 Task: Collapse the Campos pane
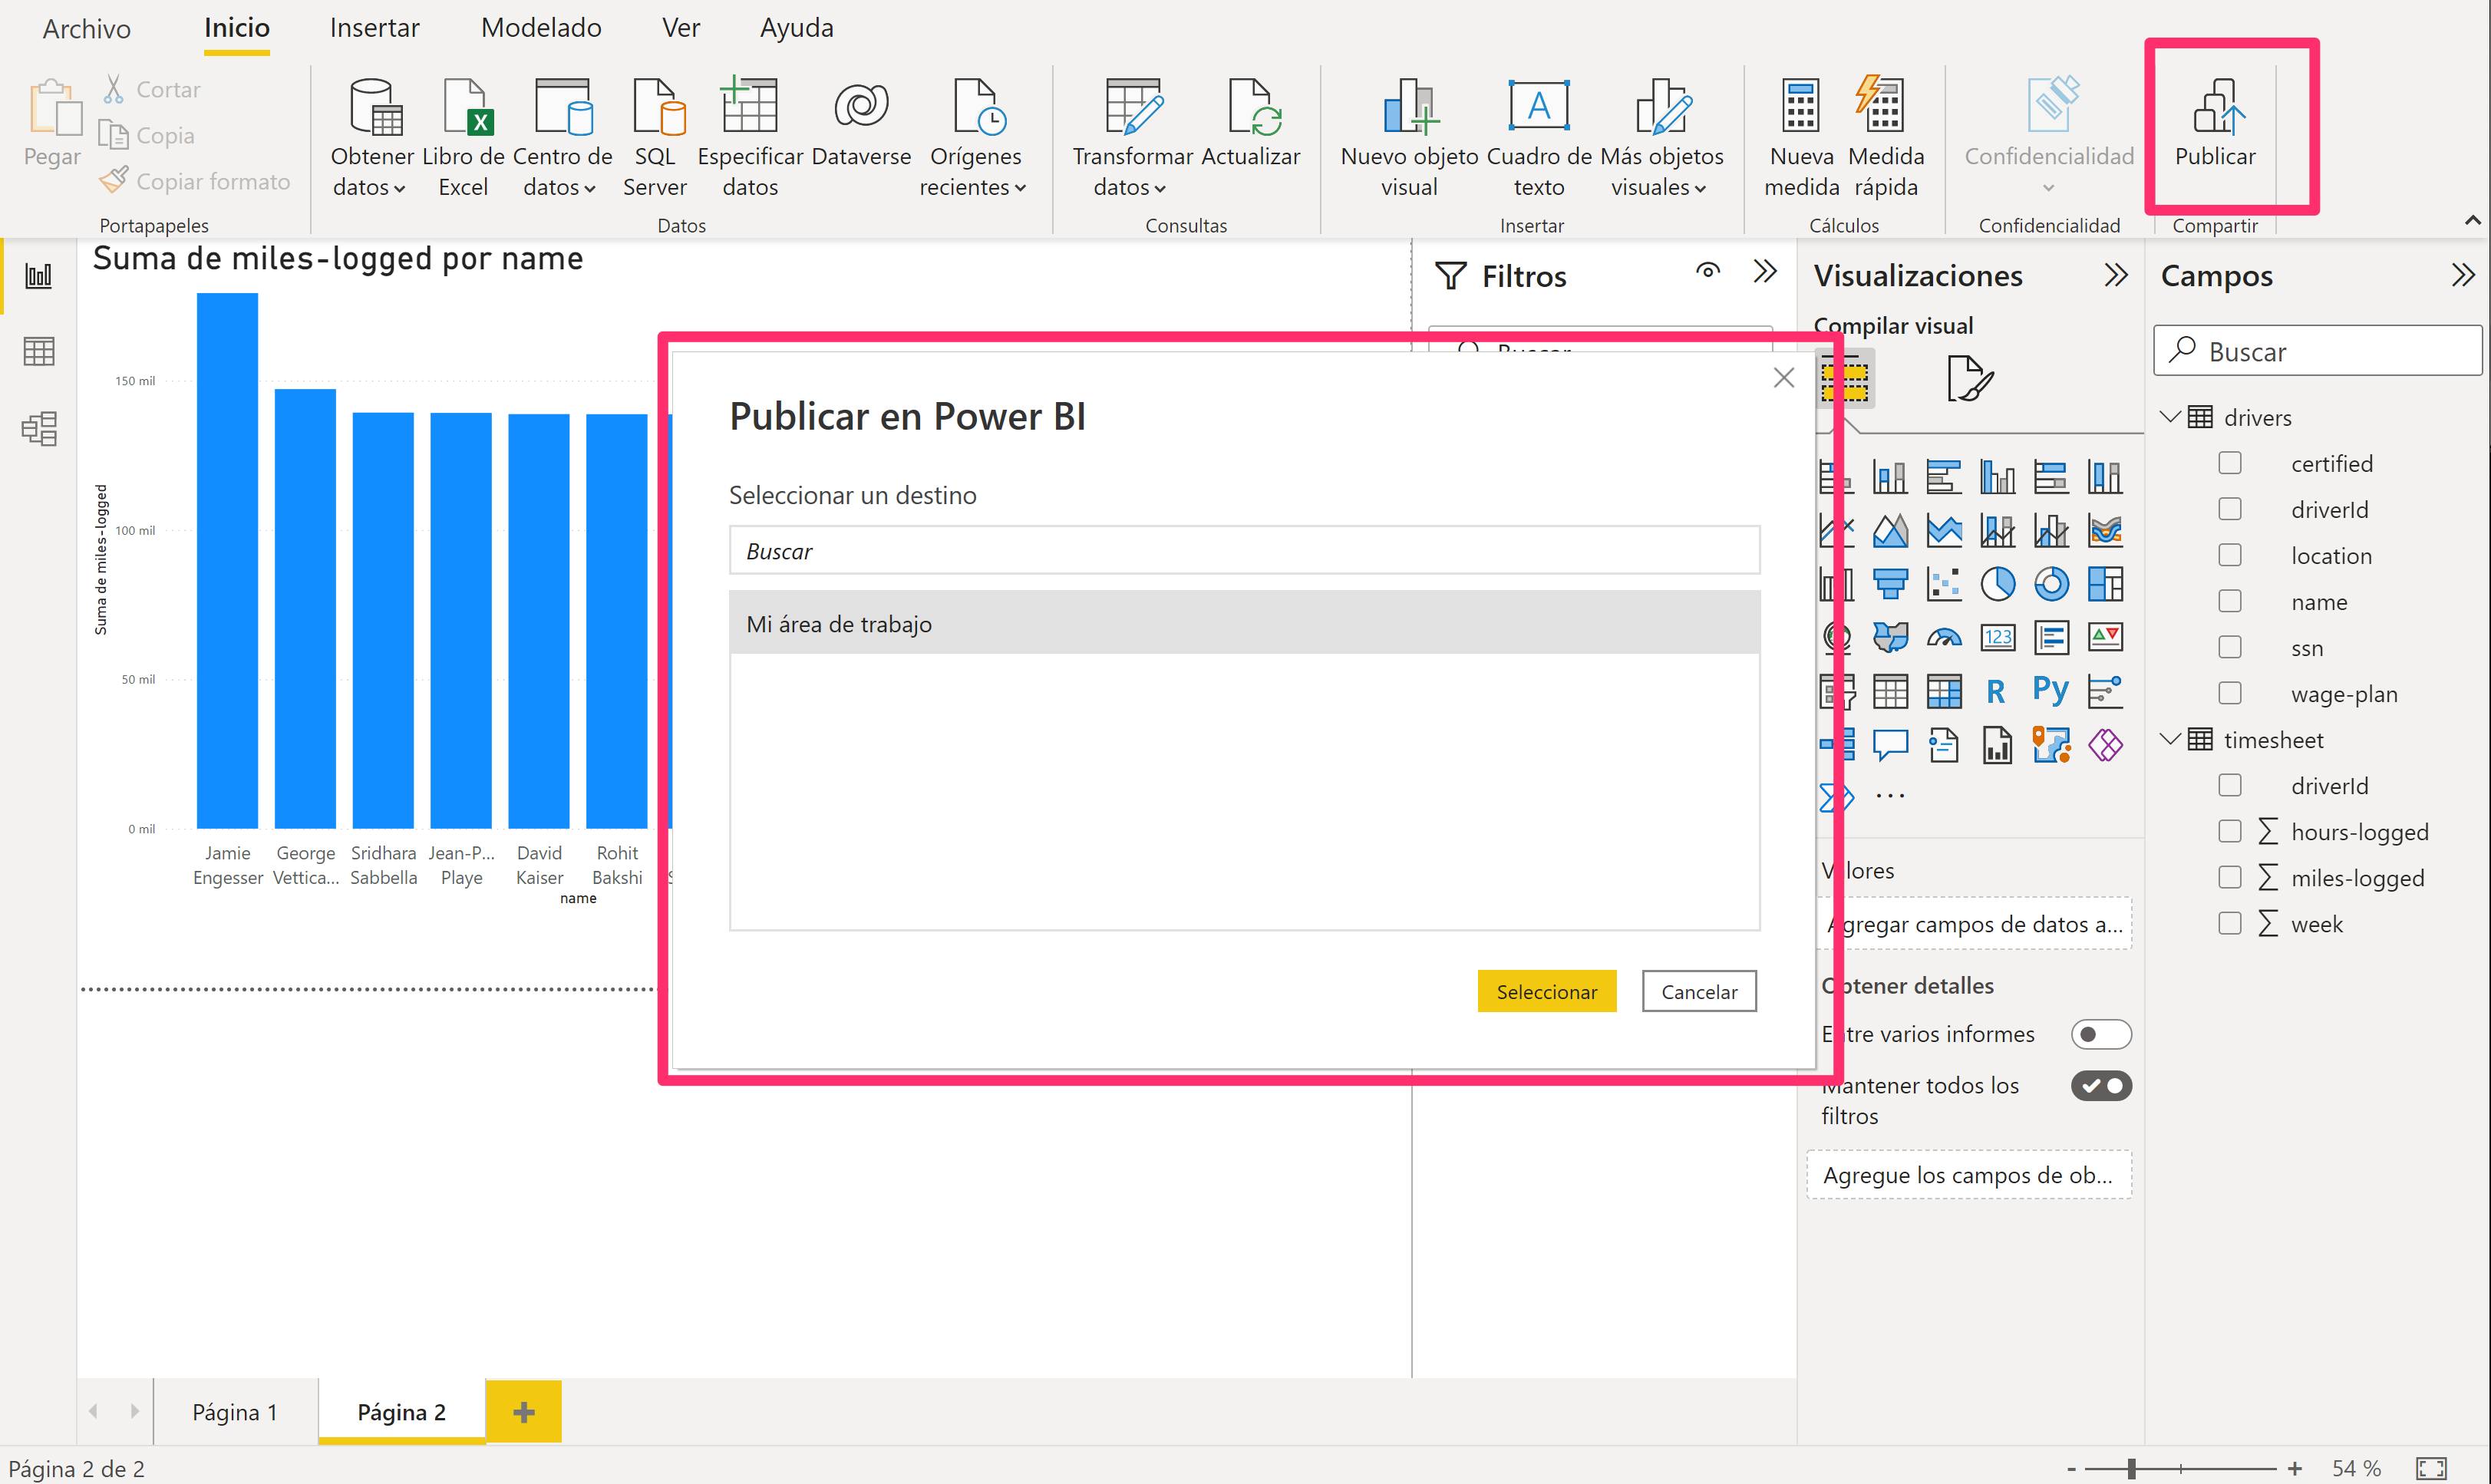point(2462,275)
